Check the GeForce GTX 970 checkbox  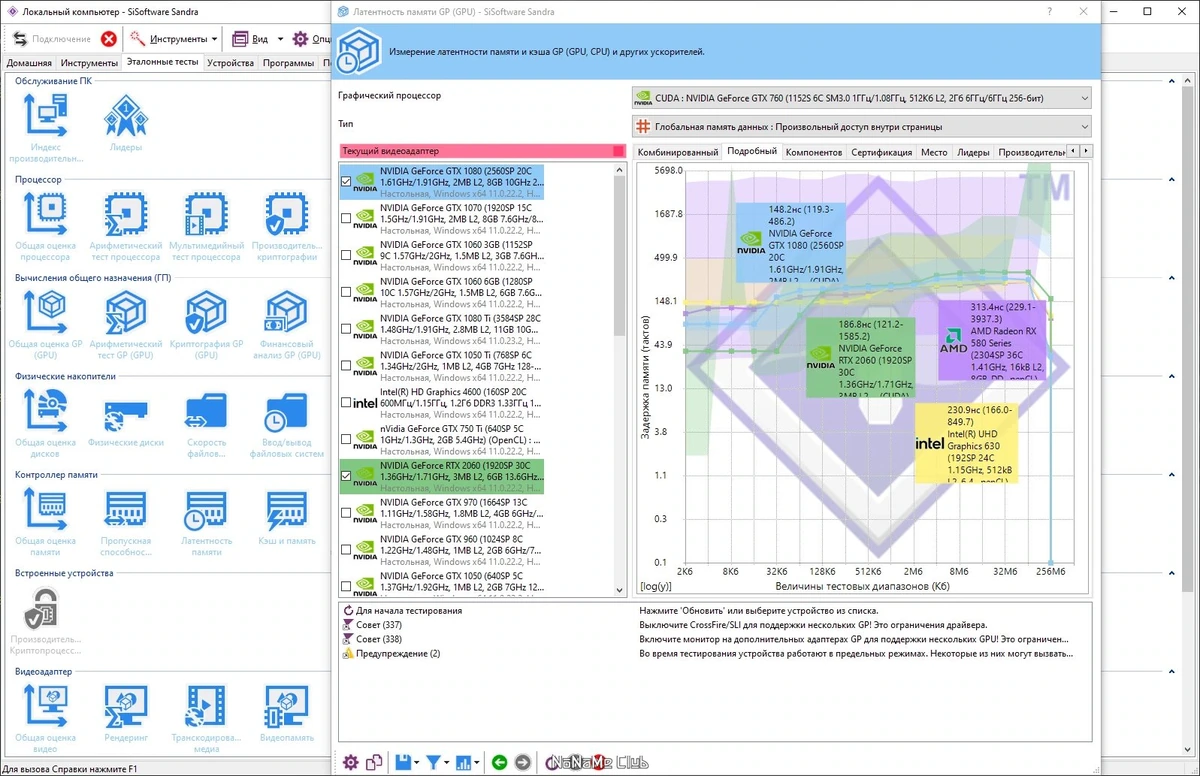point(346,513)
